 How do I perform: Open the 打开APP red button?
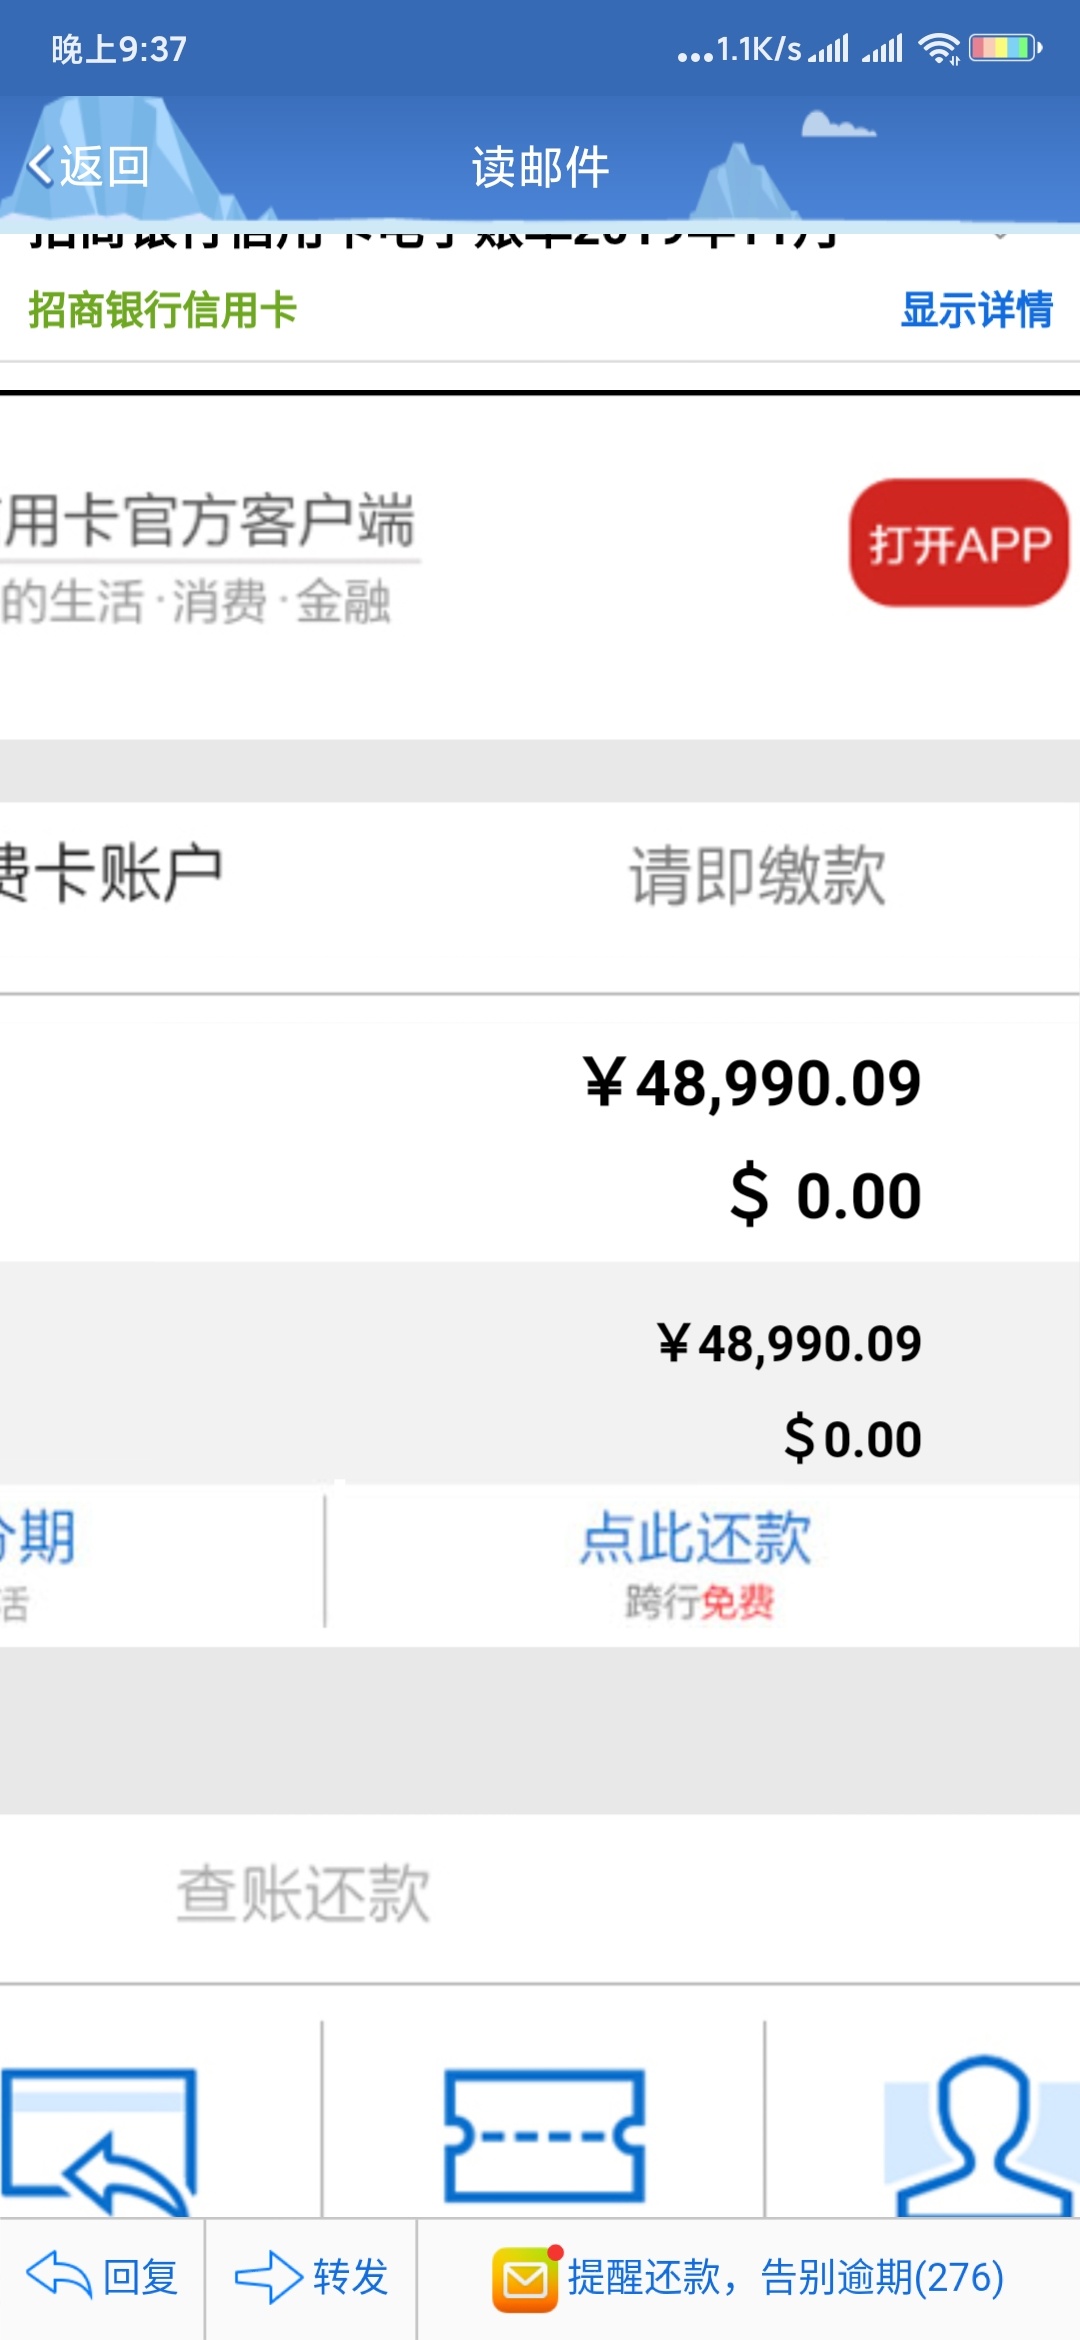pos(959,543)
